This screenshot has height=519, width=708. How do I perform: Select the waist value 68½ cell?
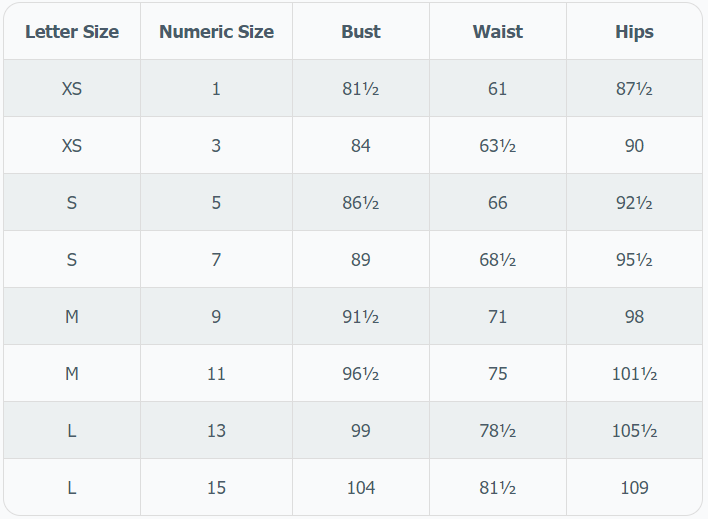(498, 259)
